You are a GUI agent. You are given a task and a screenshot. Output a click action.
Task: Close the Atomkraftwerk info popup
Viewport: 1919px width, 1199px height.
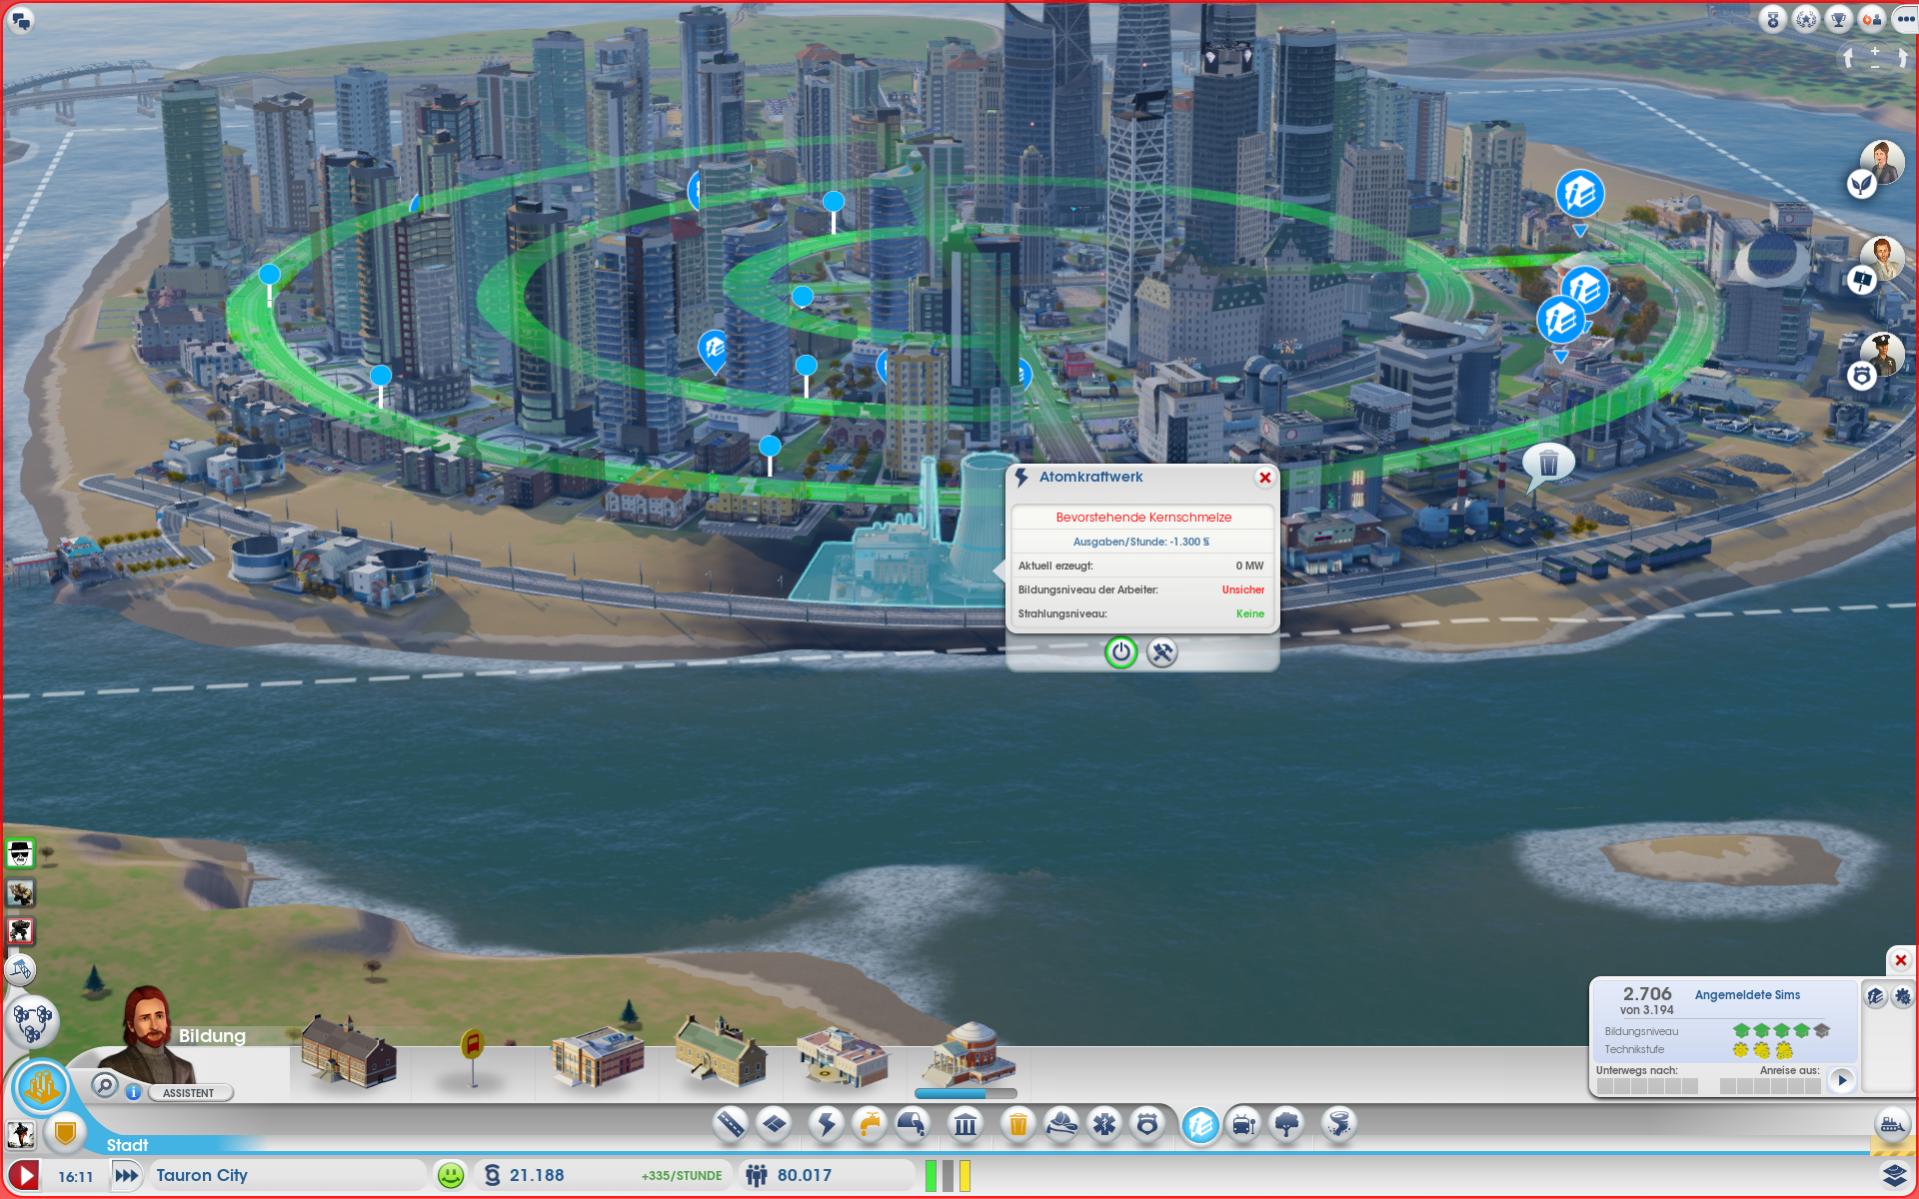click(x=1265, y=478)
